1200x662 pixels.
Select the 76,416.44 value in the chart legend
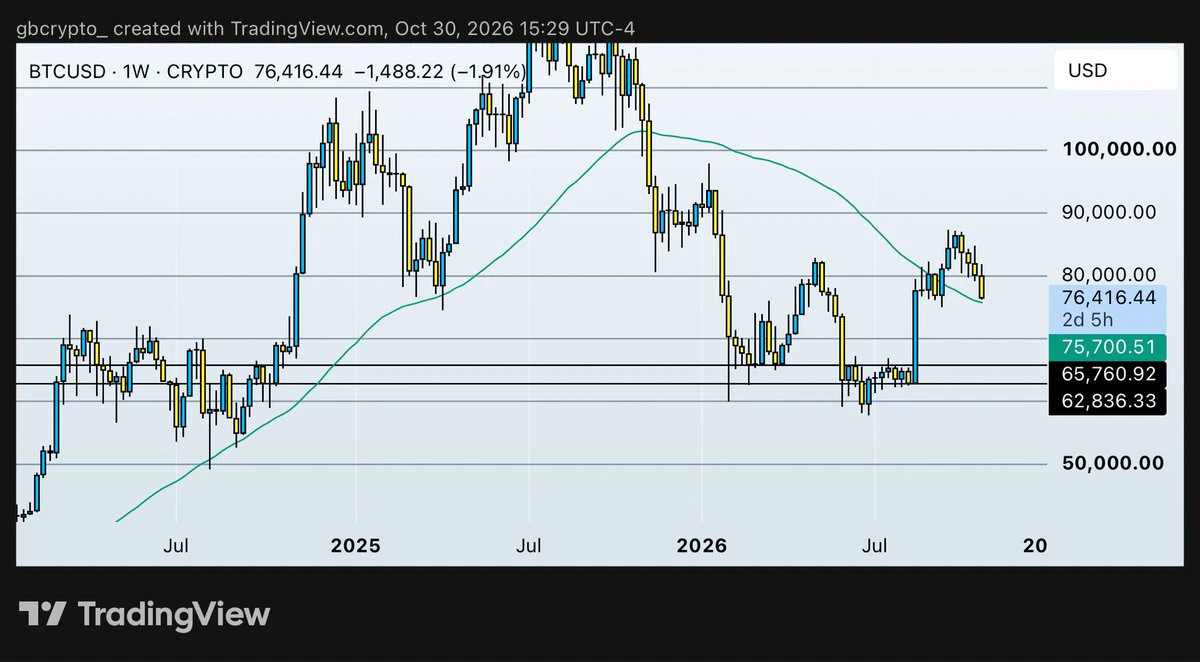[299, 72]
